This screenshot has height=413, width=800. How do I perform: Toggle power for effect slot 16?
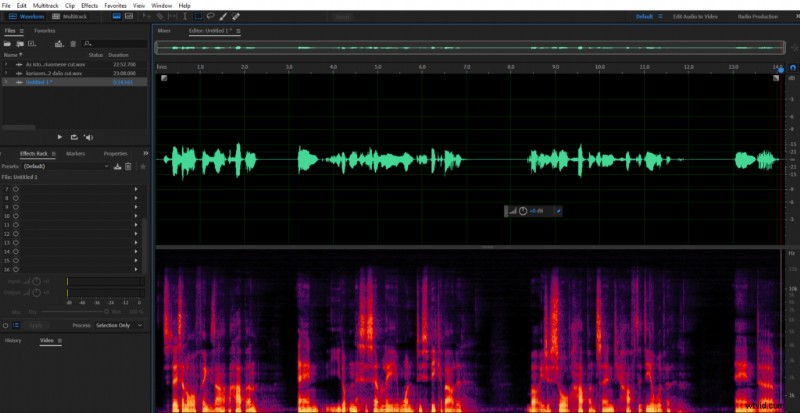[16, 269]
